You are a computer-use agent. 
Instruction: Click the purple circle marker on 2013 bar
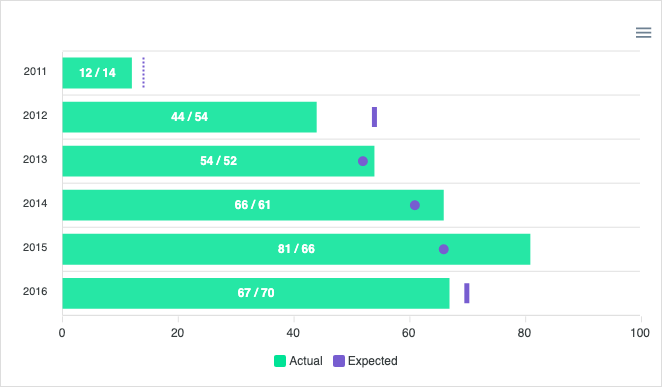coord(363,161)
